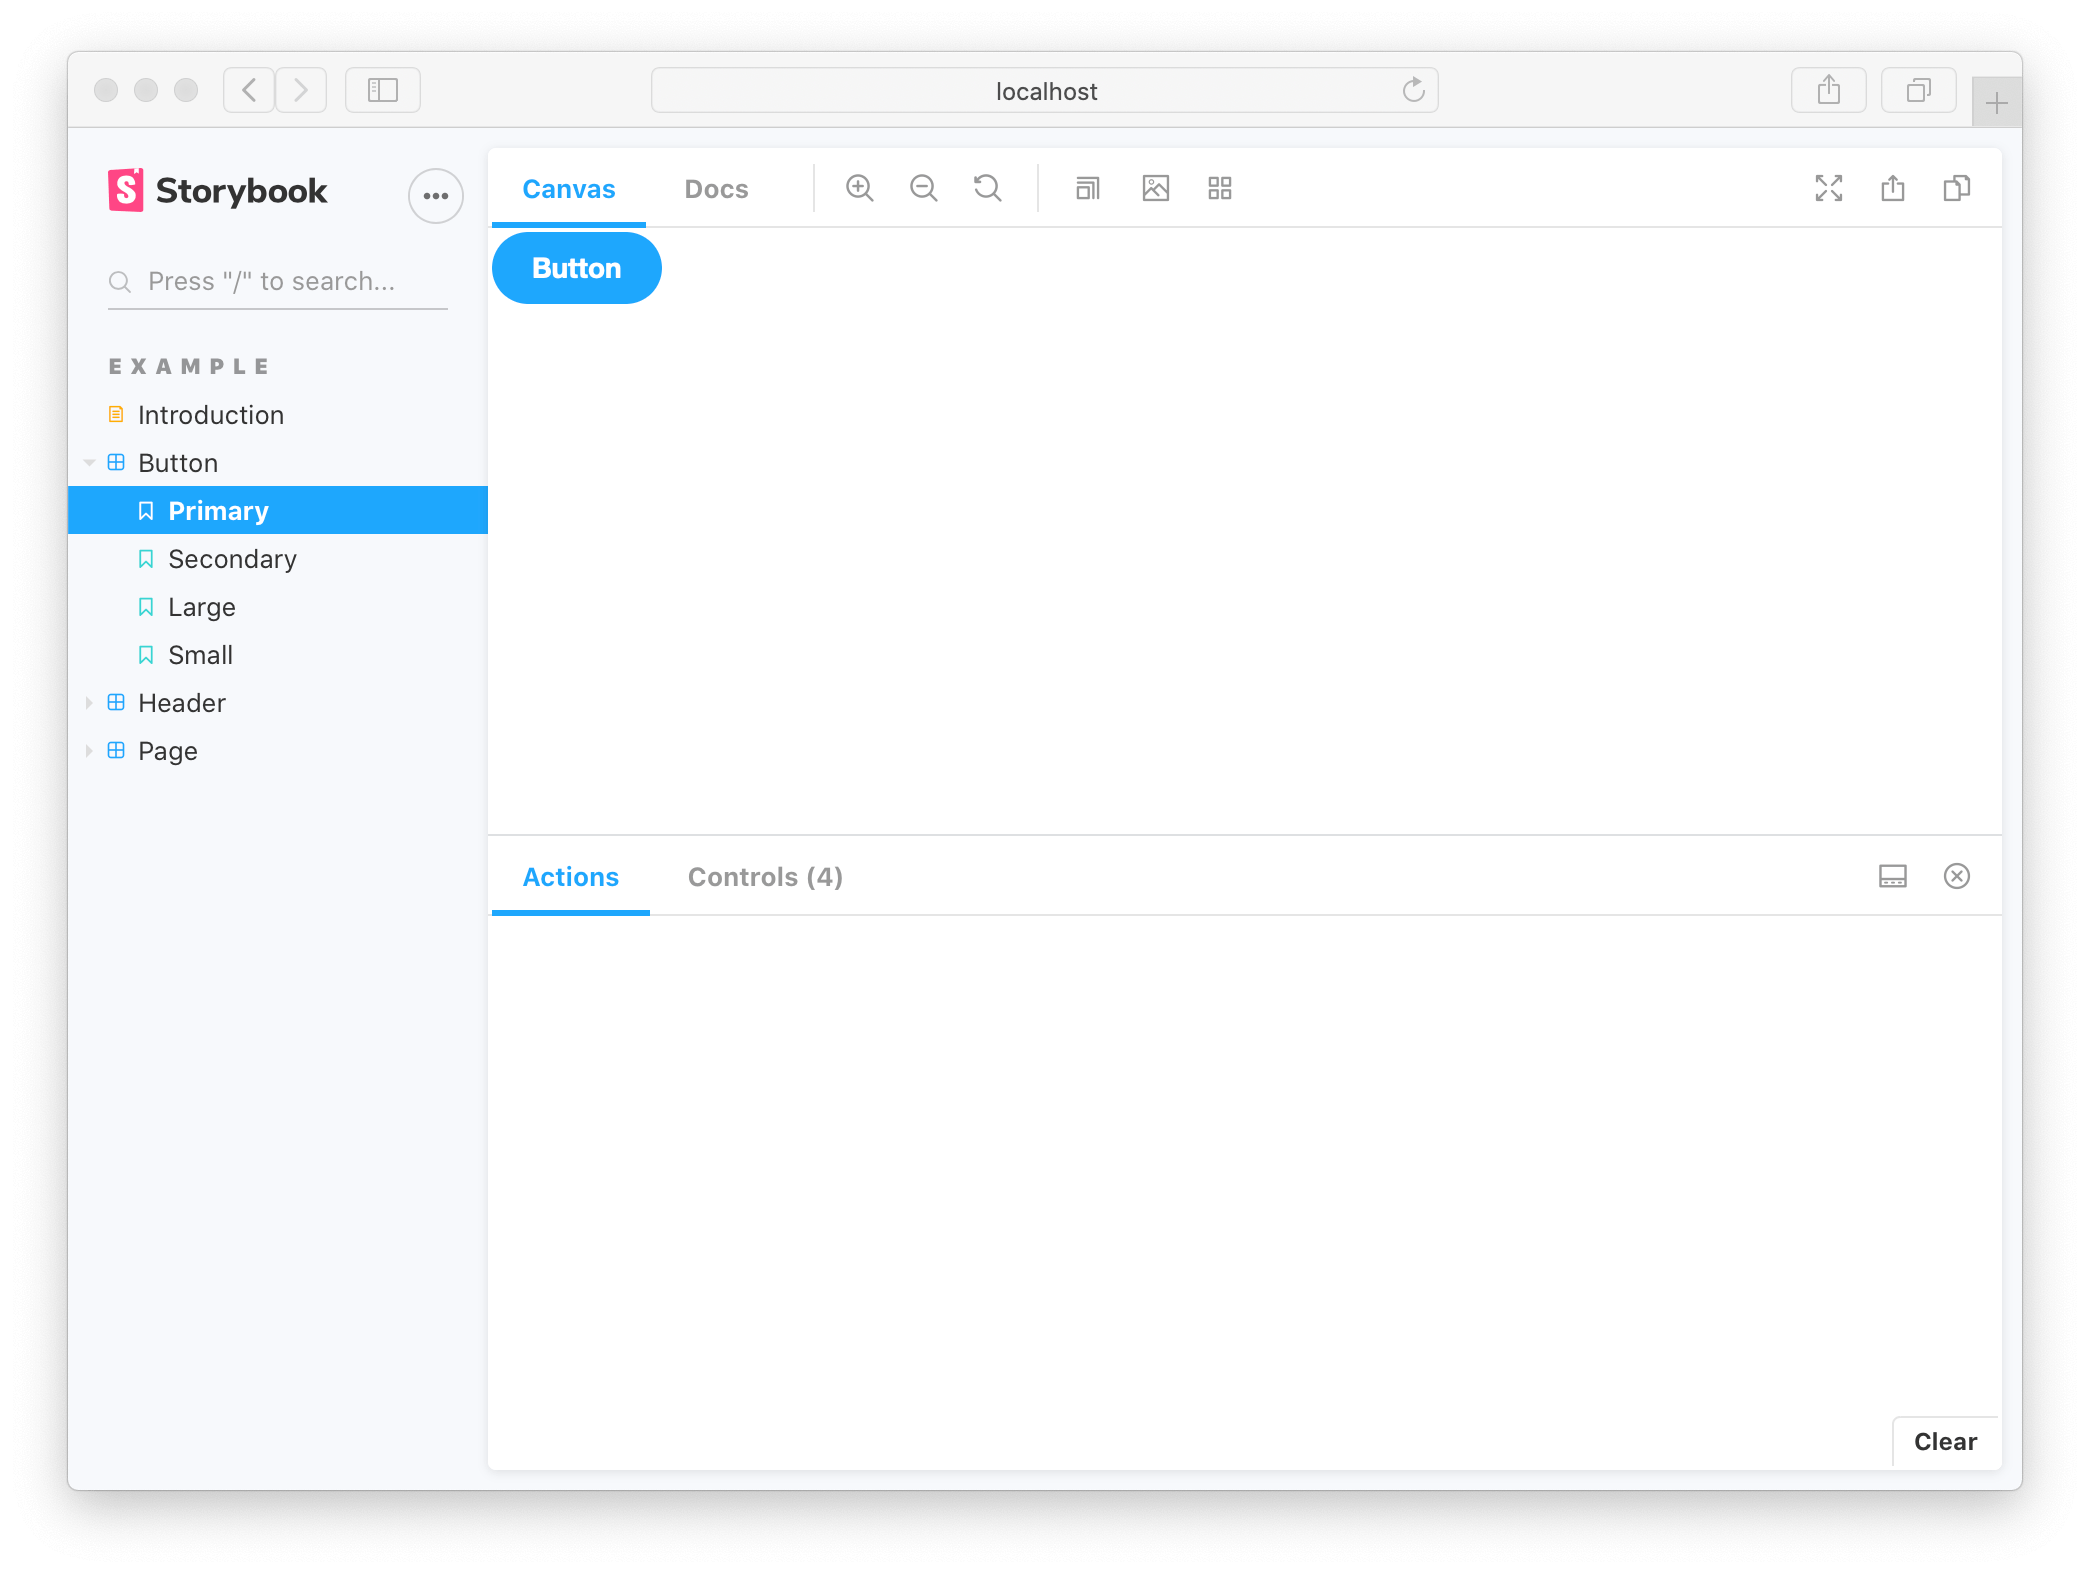The width and height of the screenshot is (2090, 1574).
Task: Switch to the Docs tab
Action: (x=714, y=187)
